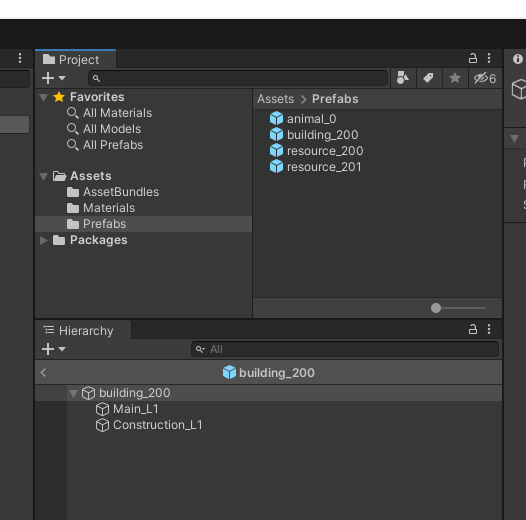The width and height of the screenshot is (526, 520).
Task: Click the Inspector GameObject cube icon
Action: (x=519, y=89)
